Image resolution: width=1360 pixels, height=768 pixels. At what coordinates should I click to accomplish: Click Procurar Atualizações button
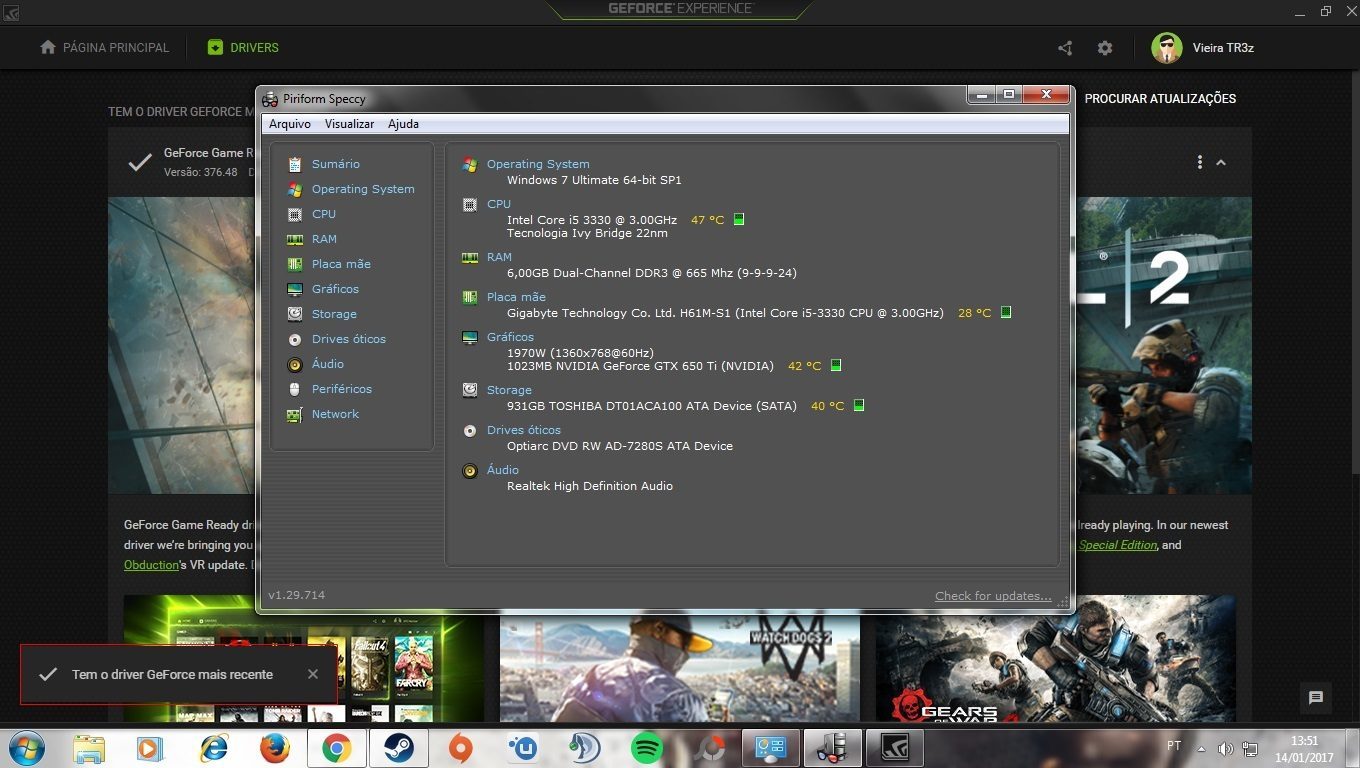click(1160, 99)
